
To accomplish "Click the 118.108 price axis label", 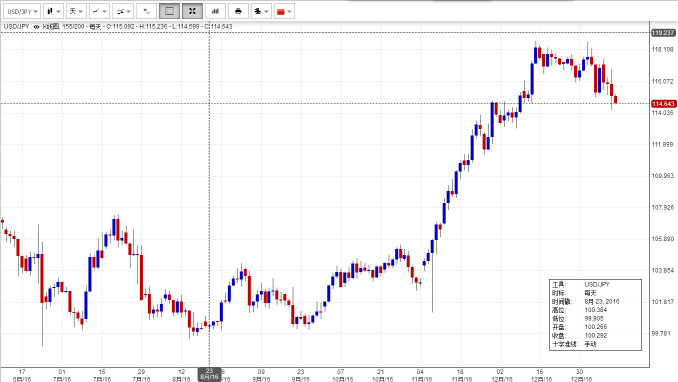I will [662, 50].
